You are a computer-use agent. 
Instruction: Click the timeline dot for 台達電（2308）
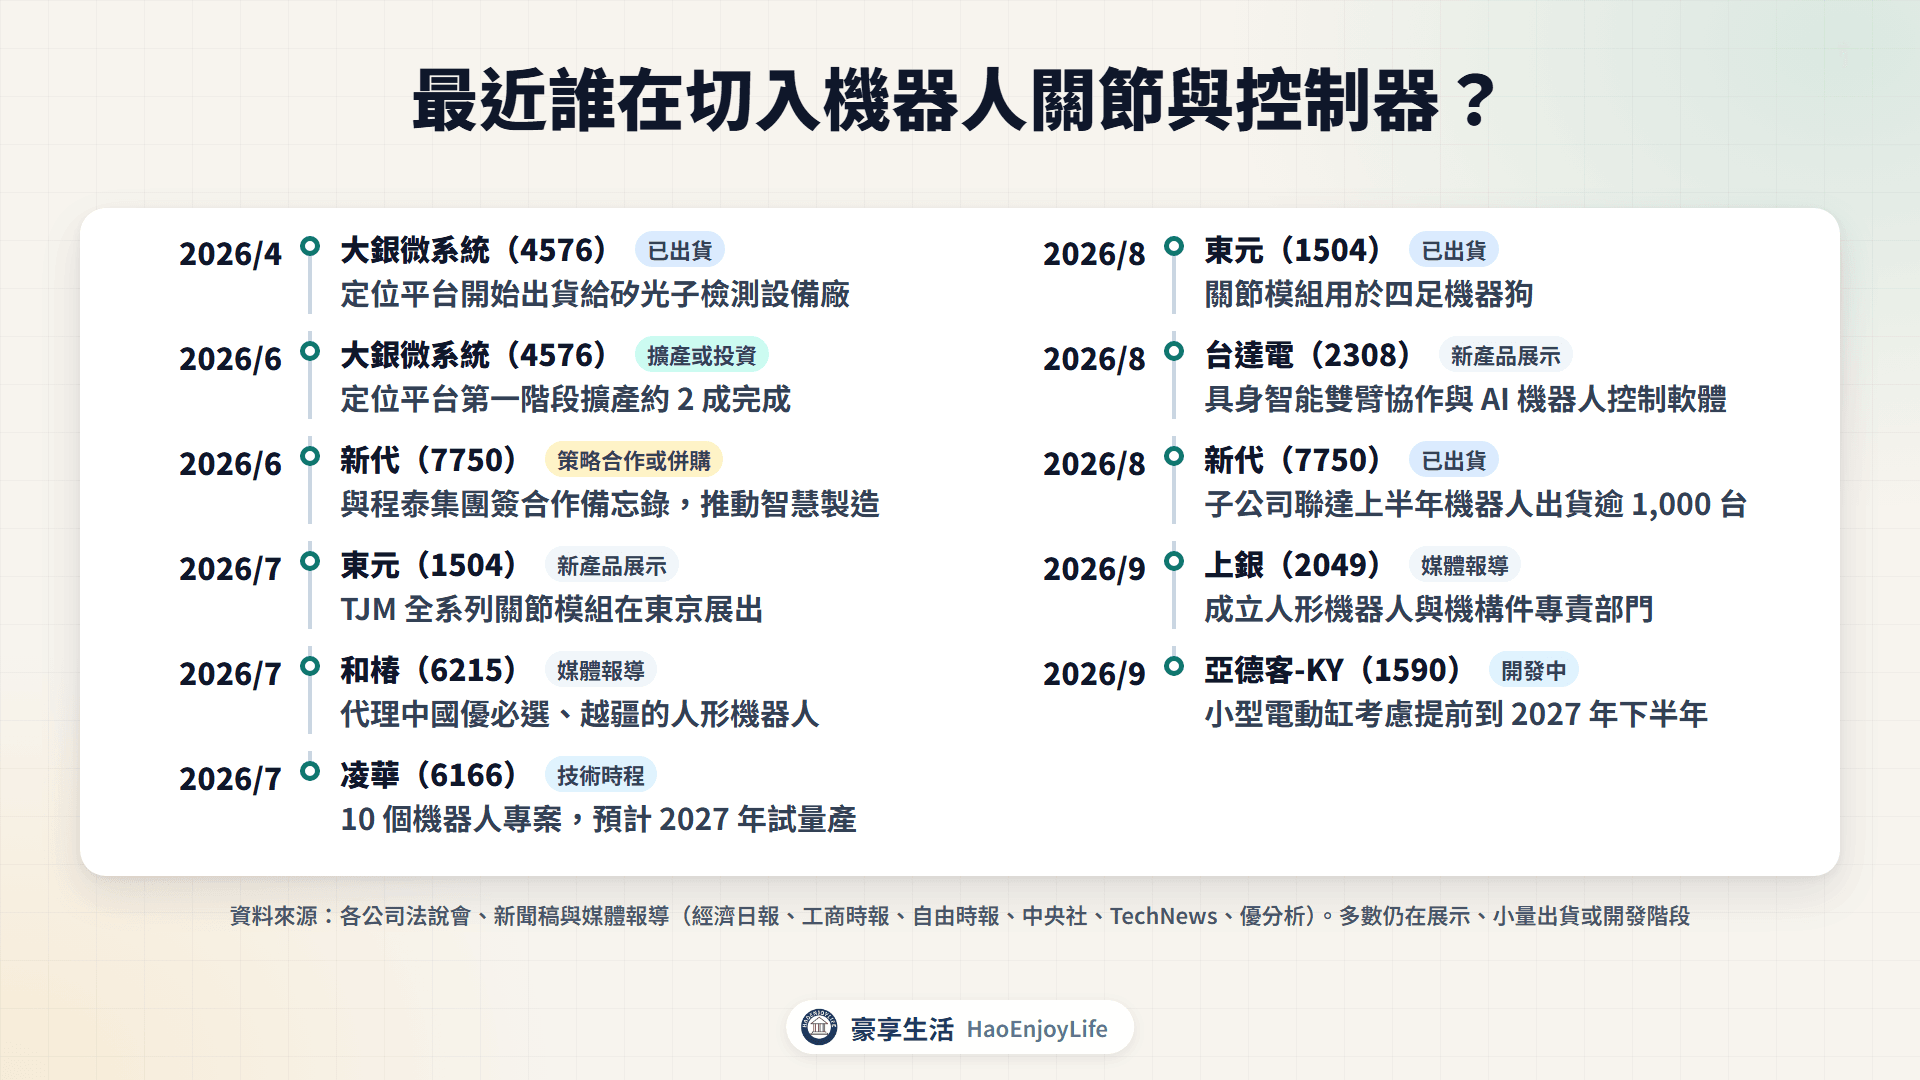(x=1174, y=351)
